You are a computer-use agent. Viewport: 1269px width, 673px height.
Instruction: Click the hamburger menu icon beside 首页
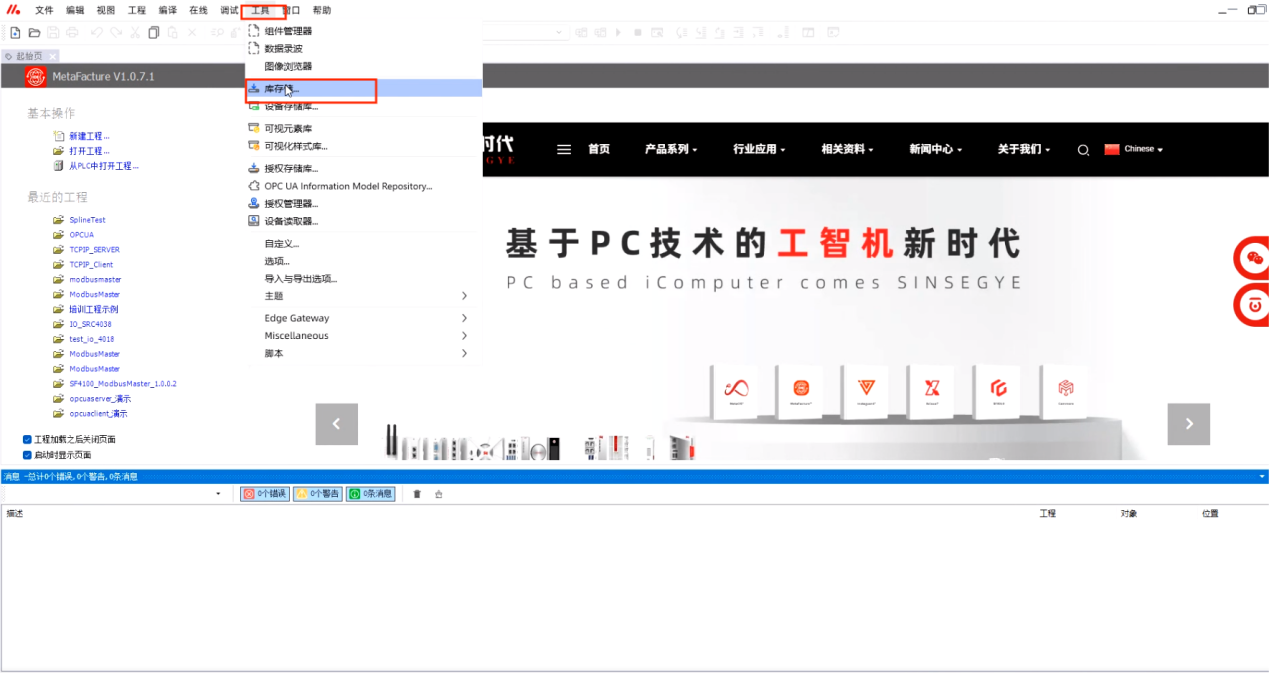[564, 149]
